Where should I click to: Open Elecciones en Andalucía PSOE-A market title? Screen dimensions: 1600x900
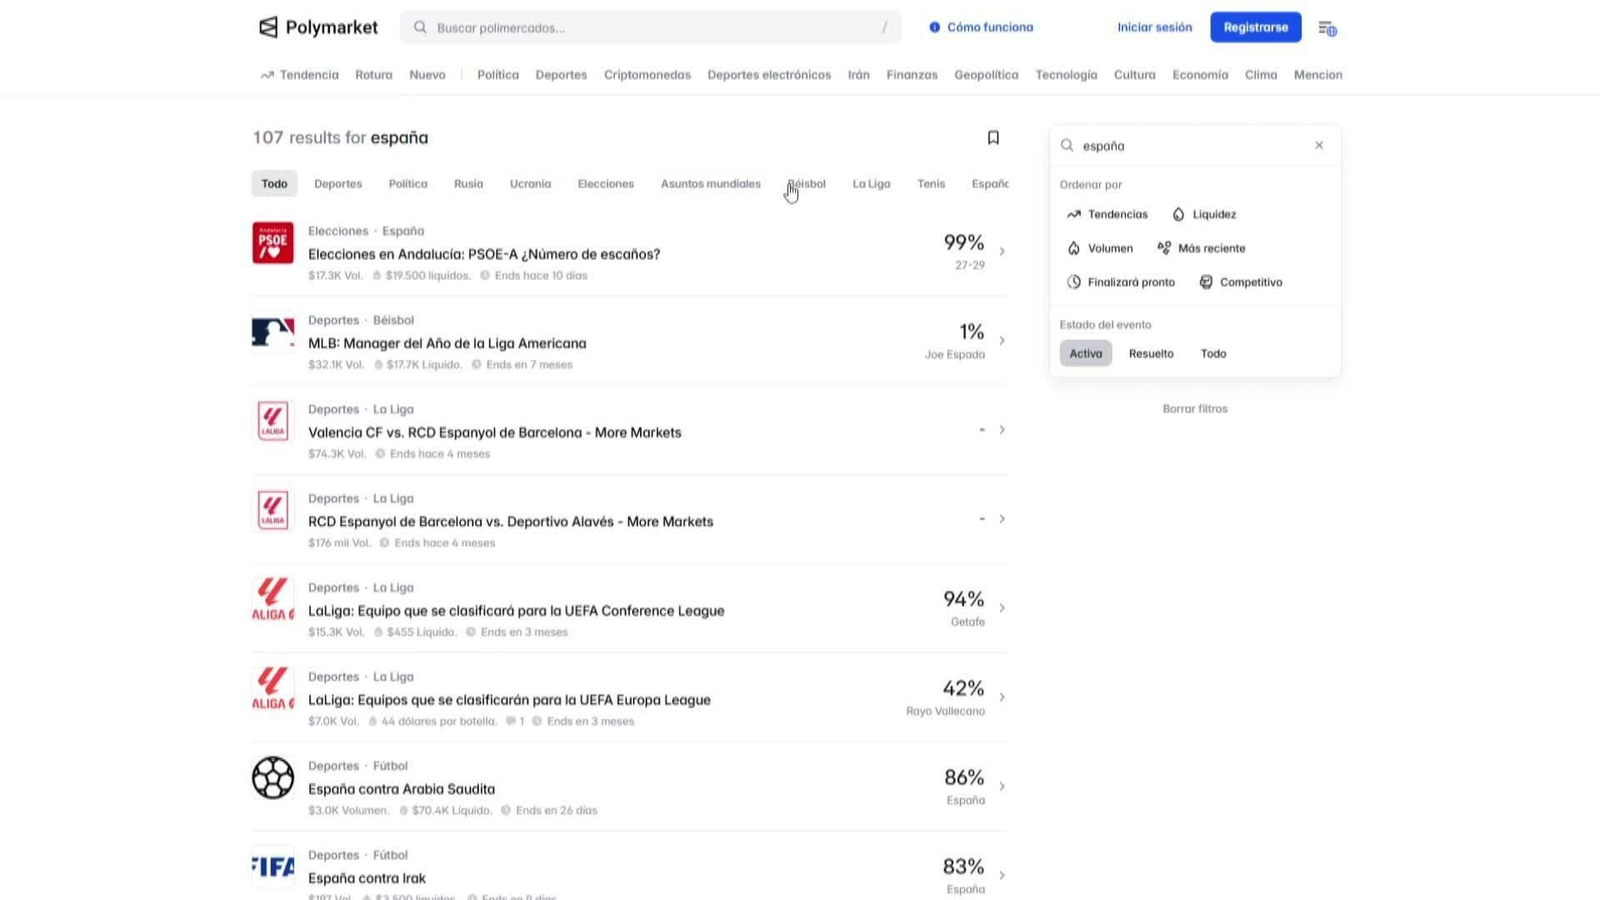(484, 254)
